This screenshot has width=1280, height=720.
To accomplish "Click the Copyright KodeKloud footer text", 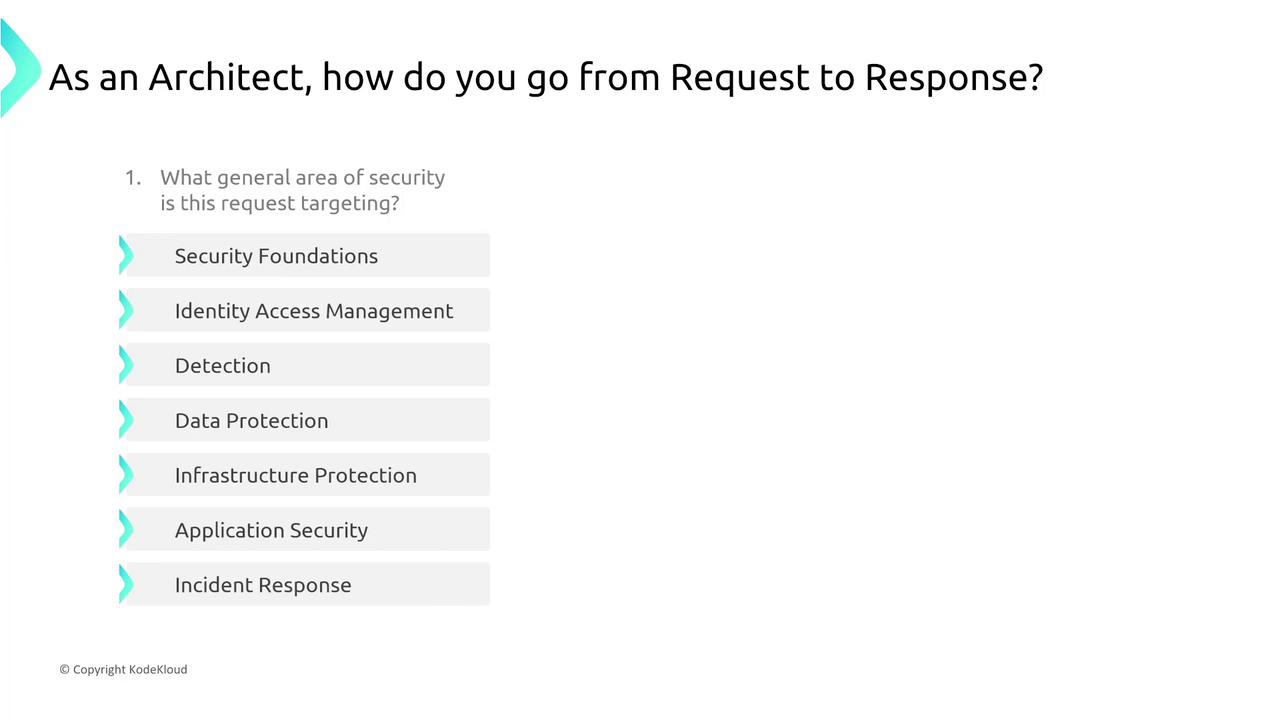I will point(130,669).
